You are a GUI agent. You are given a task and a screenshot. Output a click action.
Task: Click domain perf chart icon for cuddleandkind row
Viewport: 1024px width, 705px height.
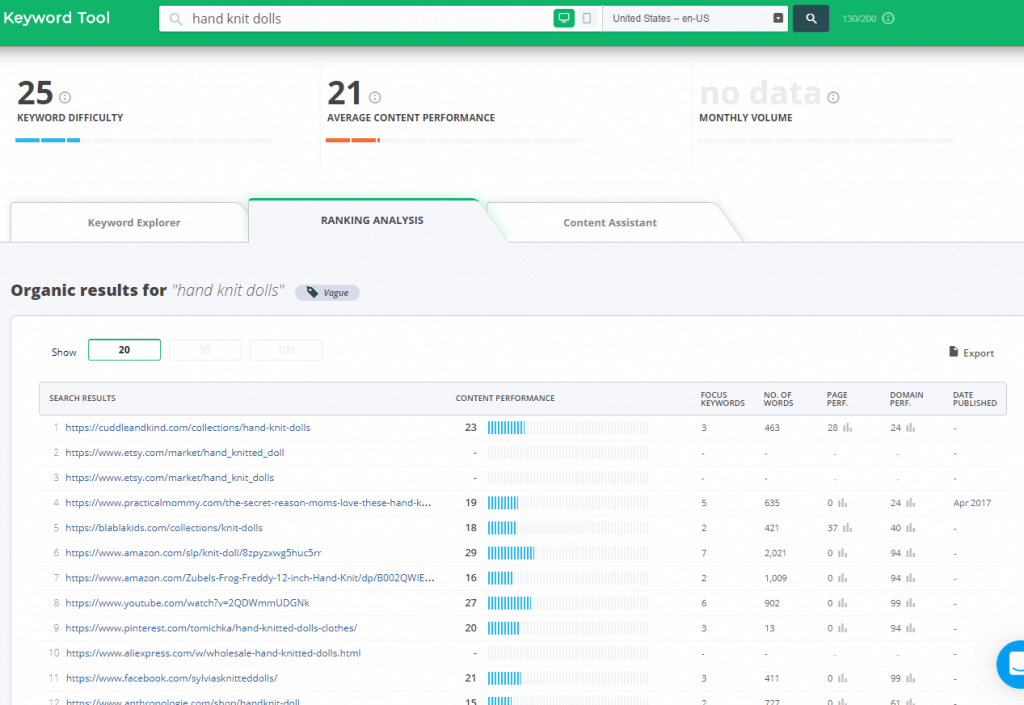pyautogui.click(x=910, y=428)
